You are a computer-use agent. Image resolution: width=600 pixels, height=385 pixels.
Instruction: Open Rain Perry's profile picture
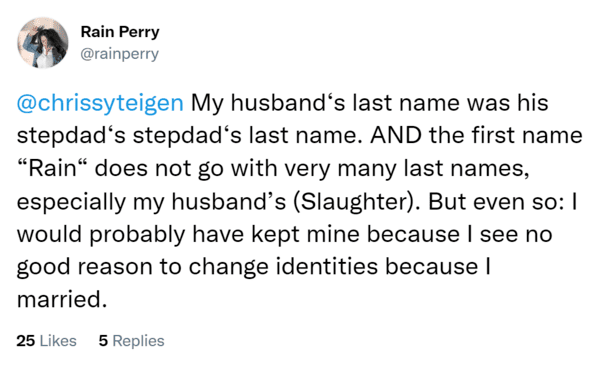[x=42, y=42]
